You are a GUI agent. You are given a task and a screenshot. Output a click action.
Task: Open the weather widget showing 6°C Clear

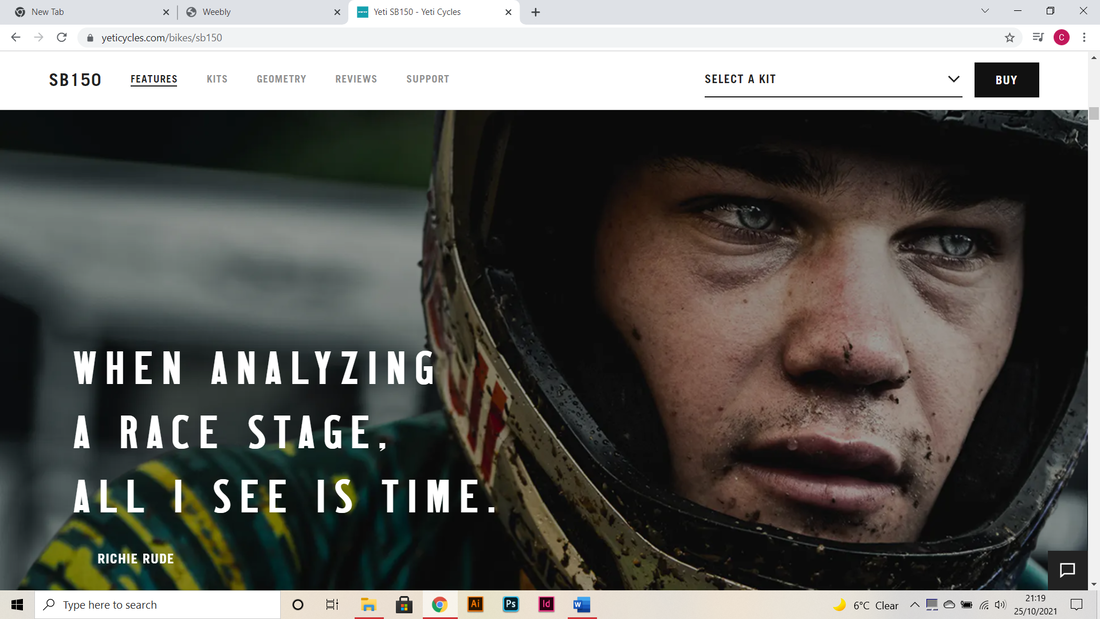click(866, 605)
